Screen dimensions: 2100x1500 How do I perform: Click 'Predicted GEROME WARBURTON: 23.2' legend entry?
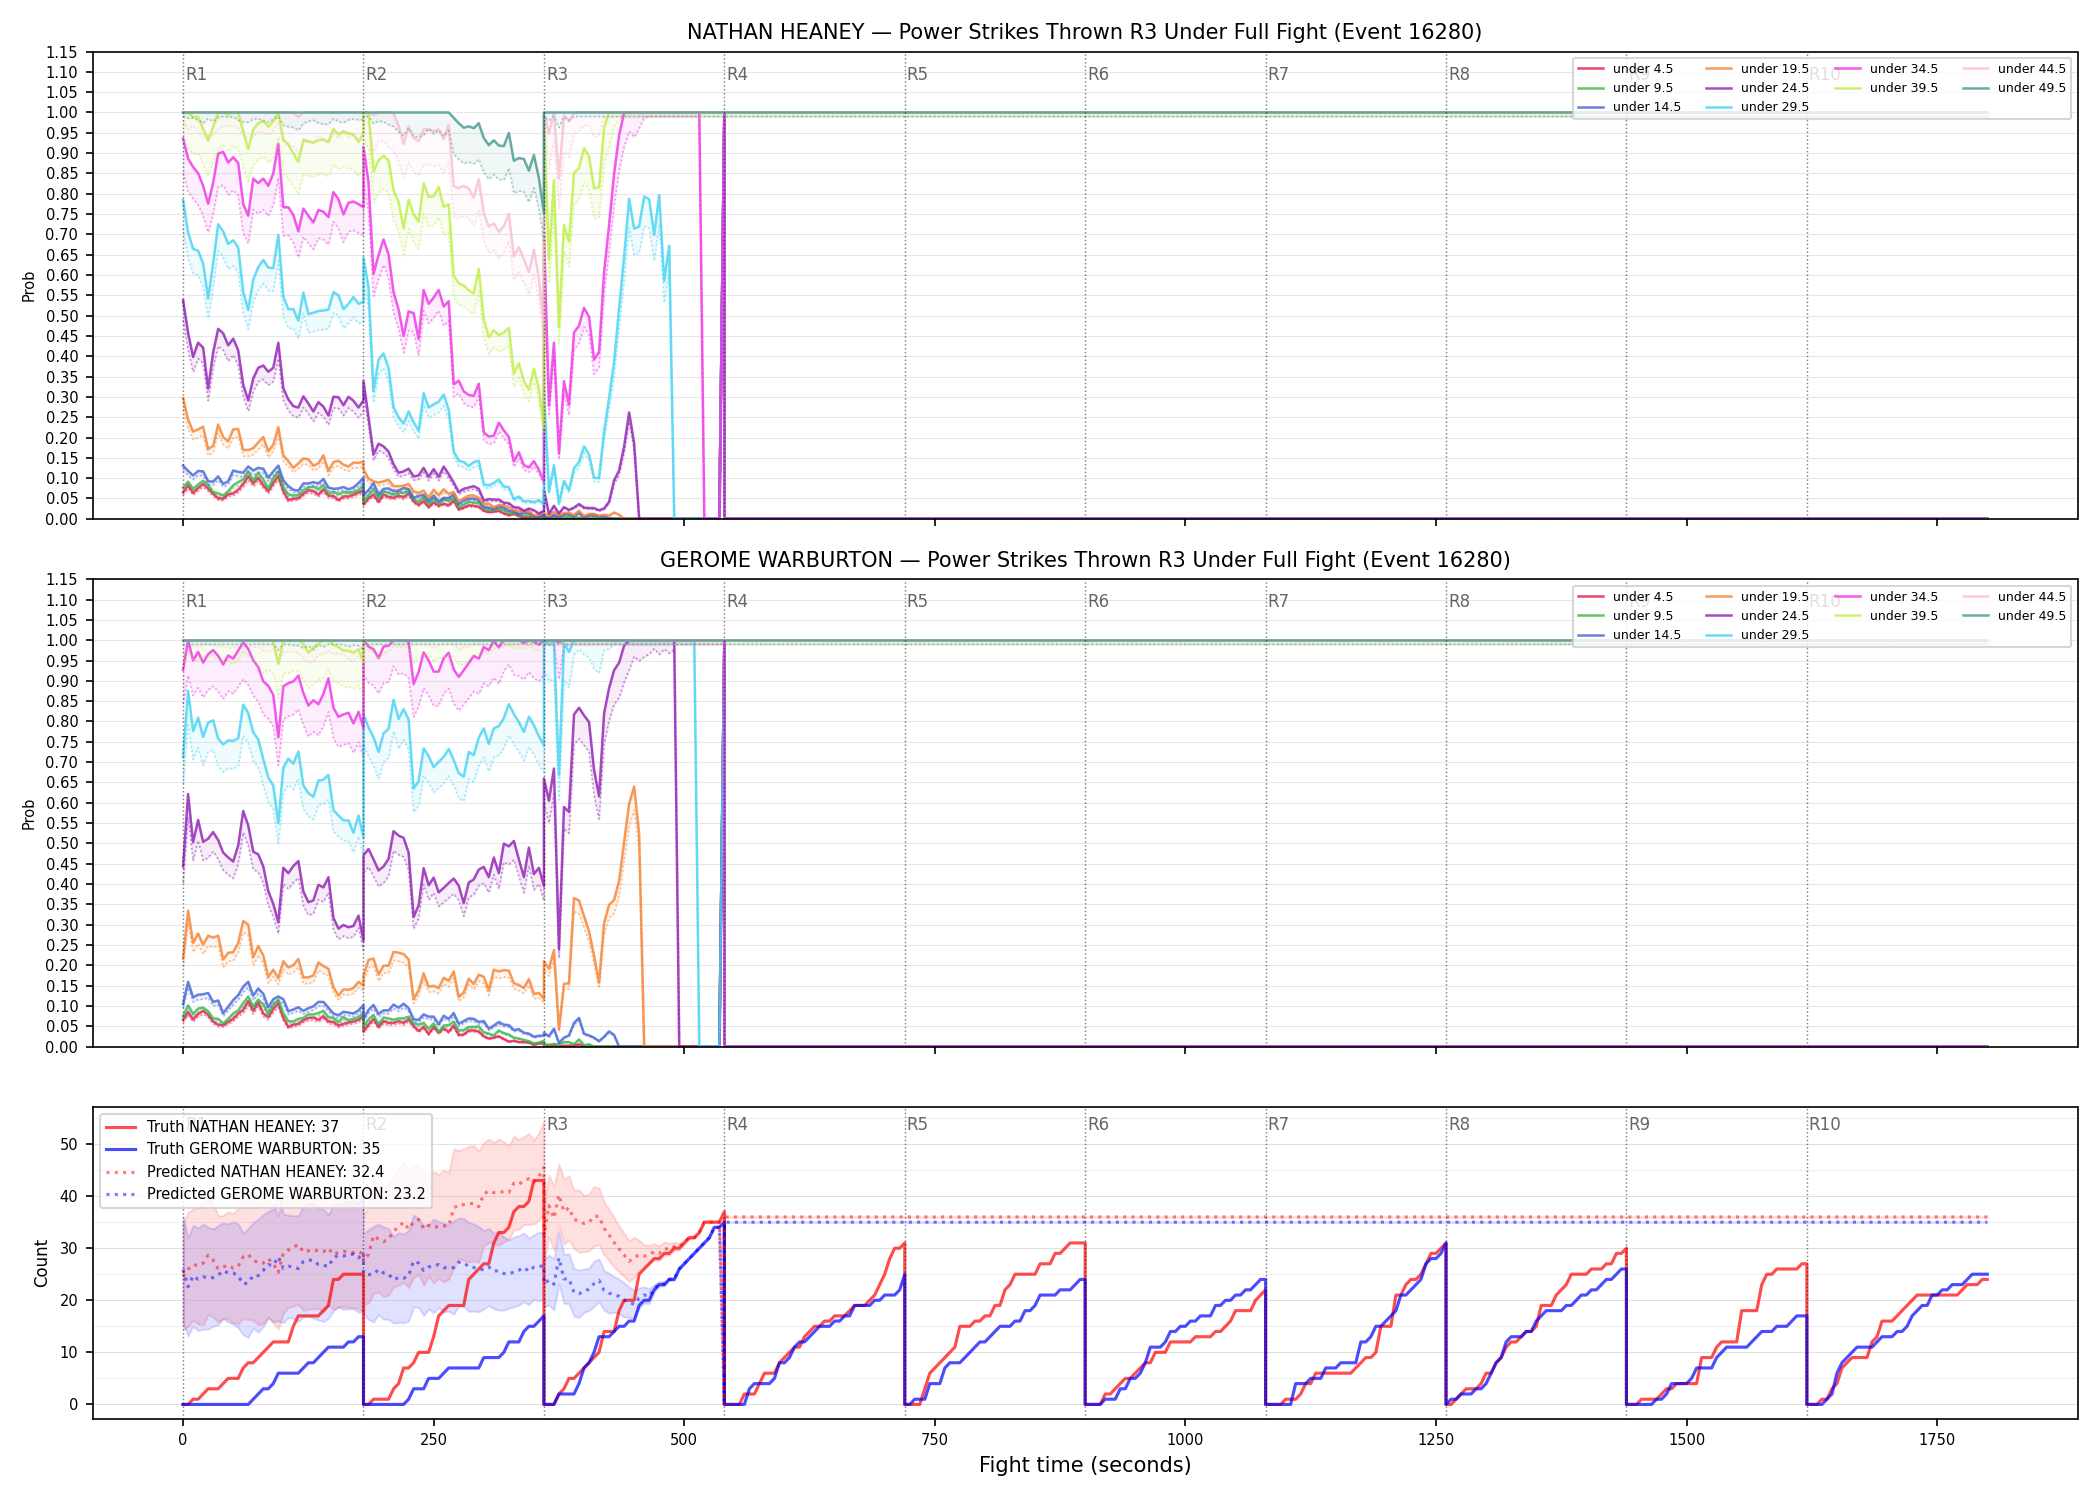pyautogui.click(x=265, y=1194)
